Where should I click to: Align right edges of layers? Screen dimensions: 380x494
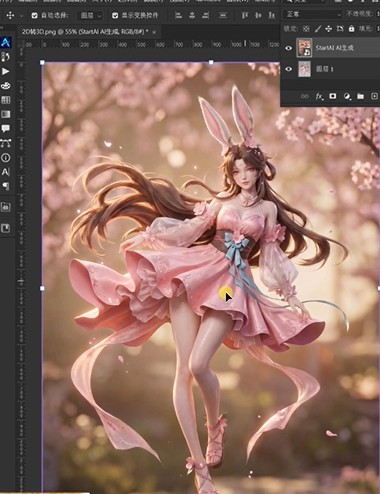click(206, 15)
